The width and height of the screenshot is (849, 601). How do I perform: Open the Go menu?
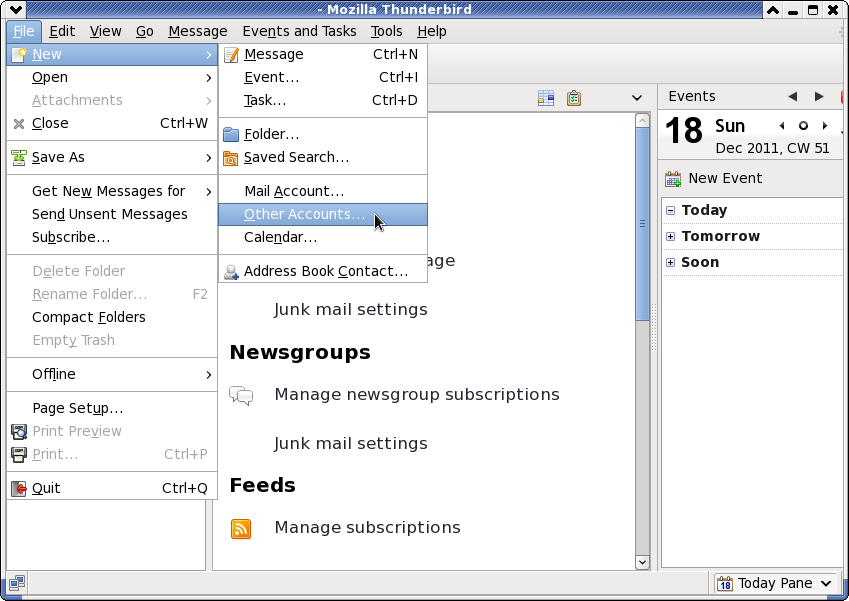tap(145, 31)
